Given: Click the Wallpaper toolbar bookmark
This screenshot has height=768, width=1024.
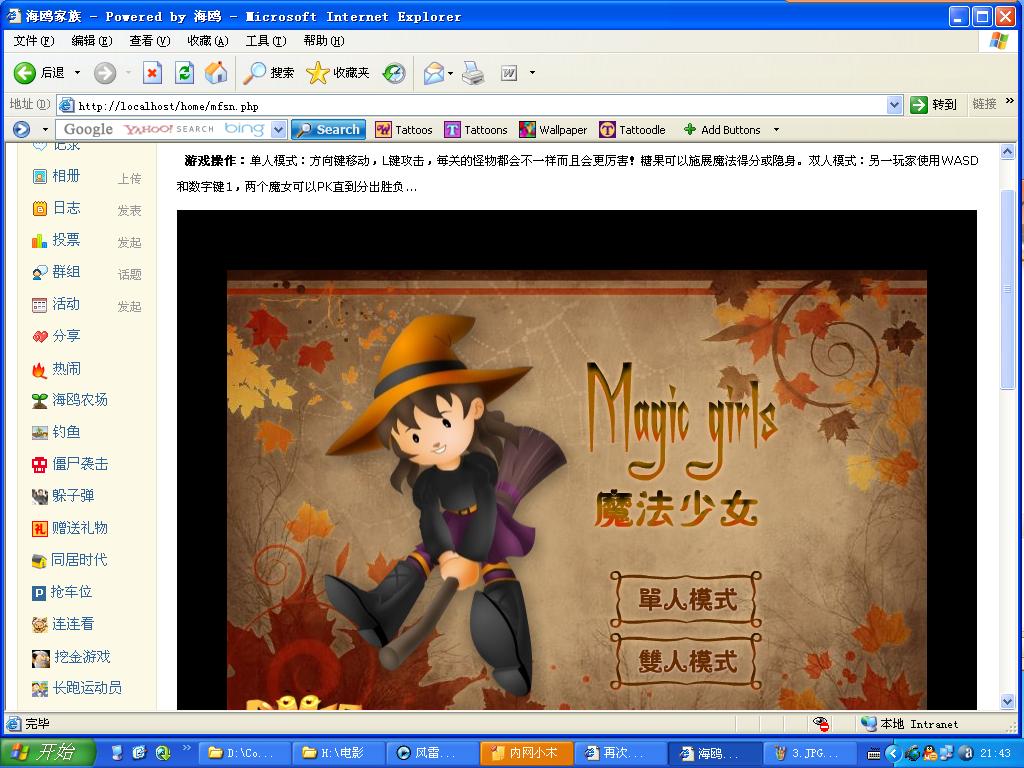Looking at the screenshot, I should (553, 130).
